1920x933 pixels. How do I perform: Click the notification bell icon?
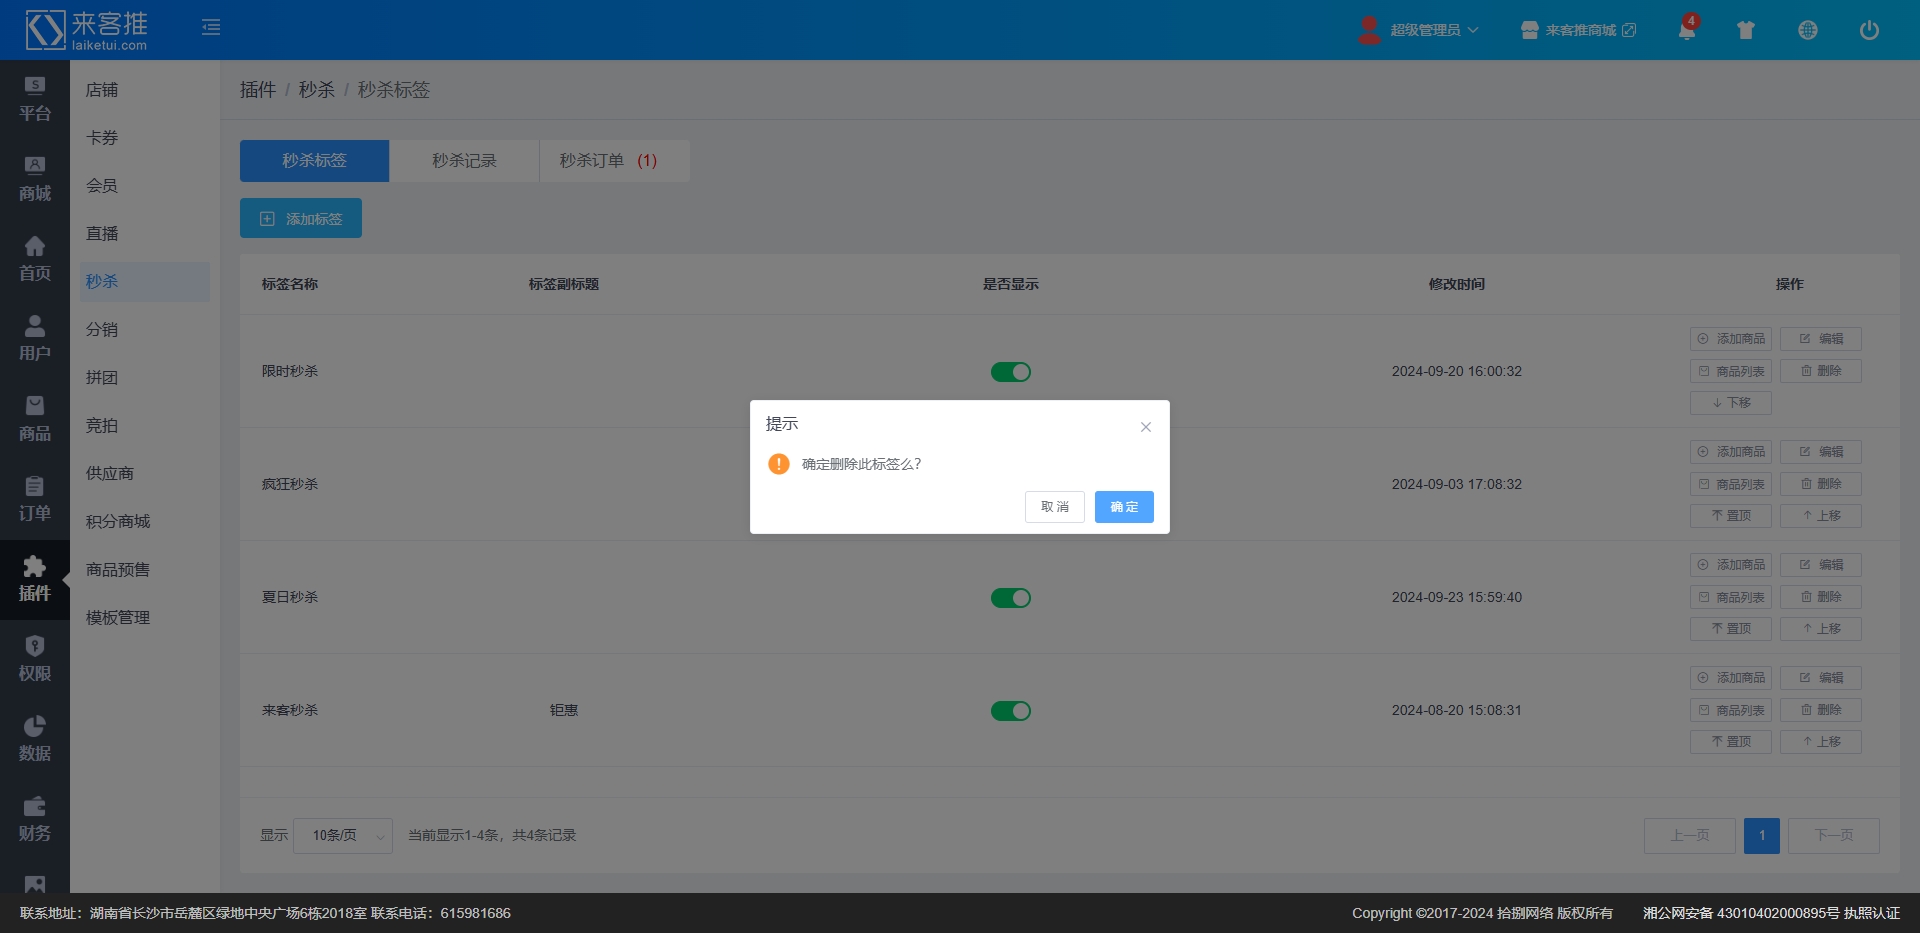[x=1686, y=30]
